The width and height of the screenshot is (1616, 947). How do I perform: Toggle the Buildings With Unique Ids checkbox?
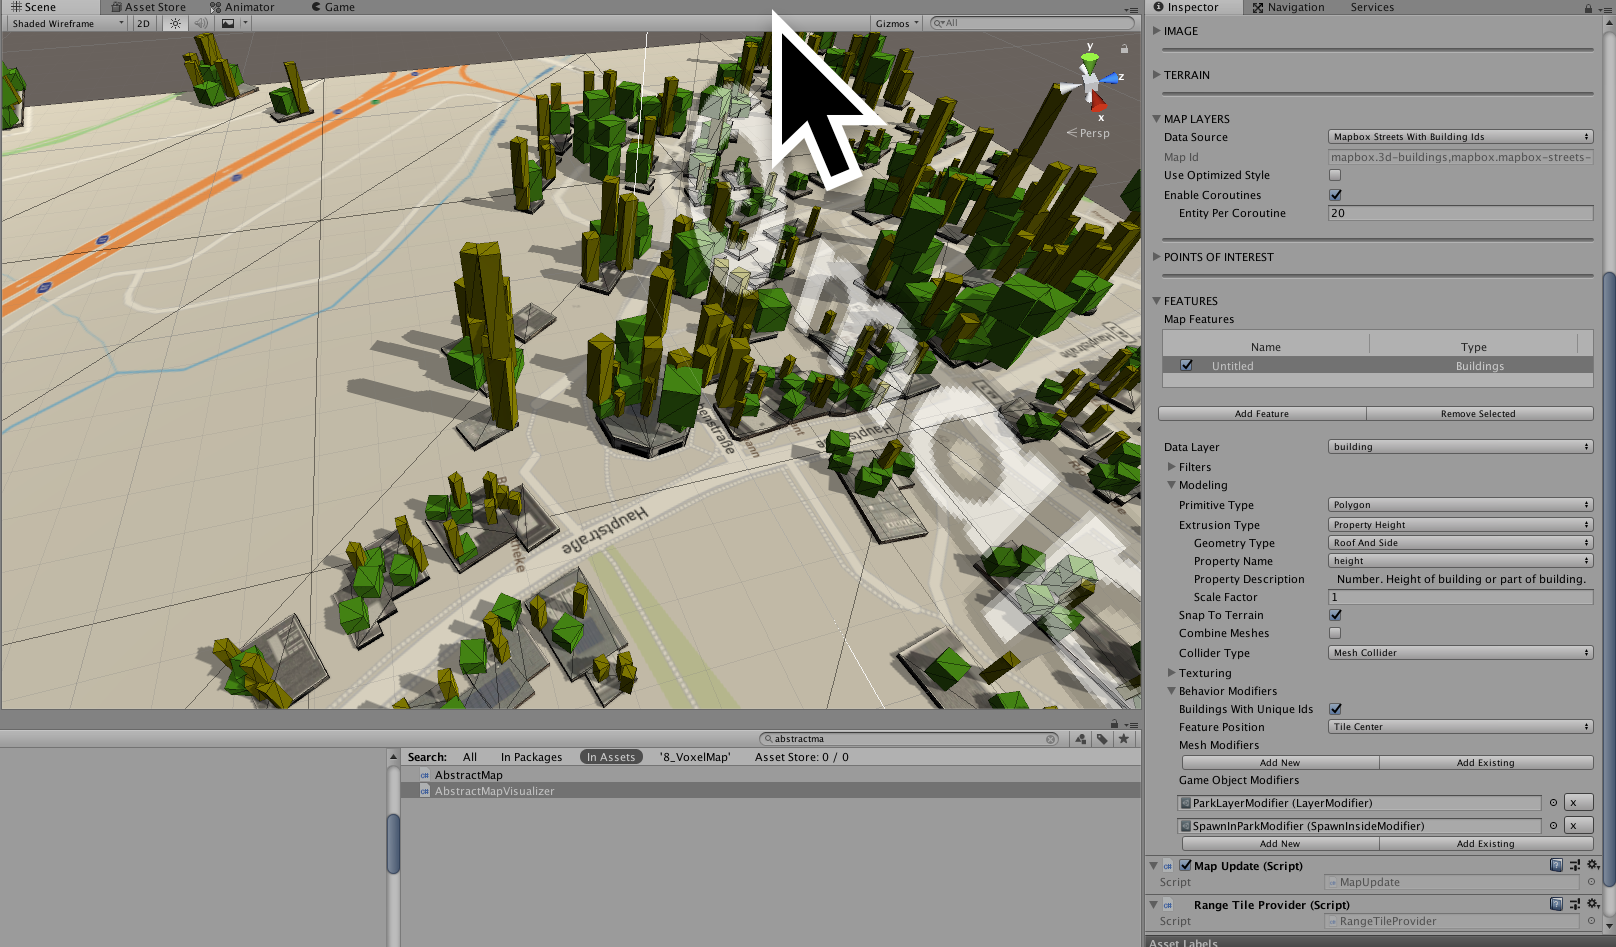coord(1335,708)
